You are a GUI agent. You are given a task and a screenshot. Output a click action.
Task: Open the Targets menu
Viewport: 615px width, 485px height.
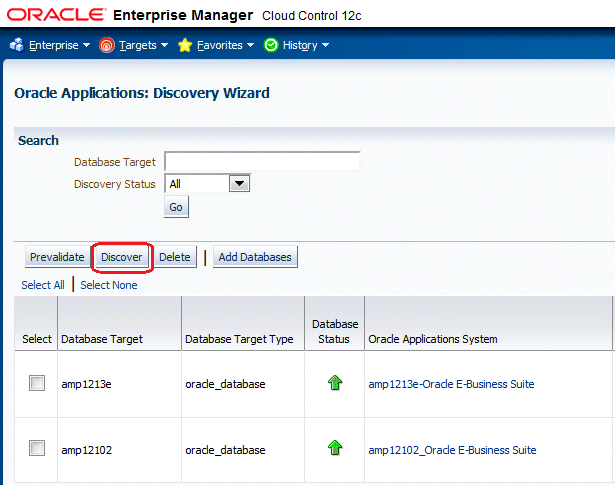(138, 45)
